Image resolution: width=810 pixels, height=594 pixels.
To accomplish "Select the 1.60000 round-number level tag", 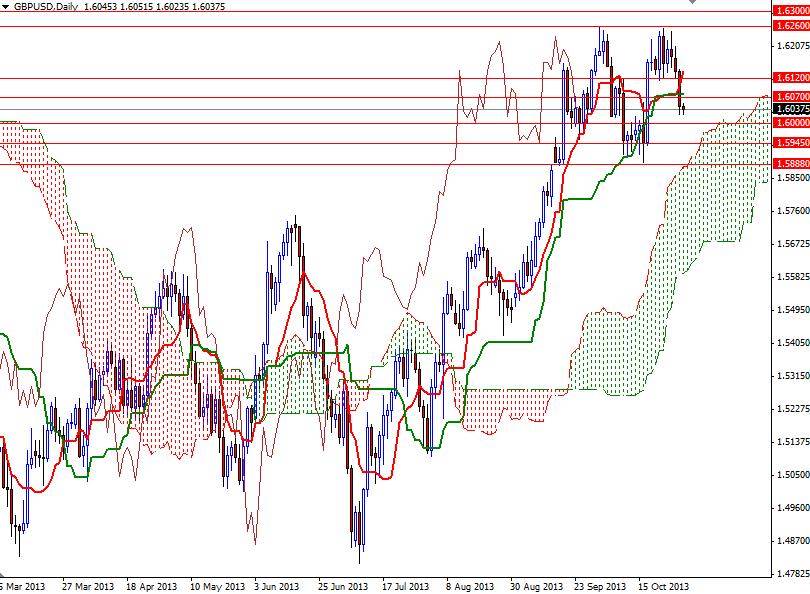I will point(788,122).
